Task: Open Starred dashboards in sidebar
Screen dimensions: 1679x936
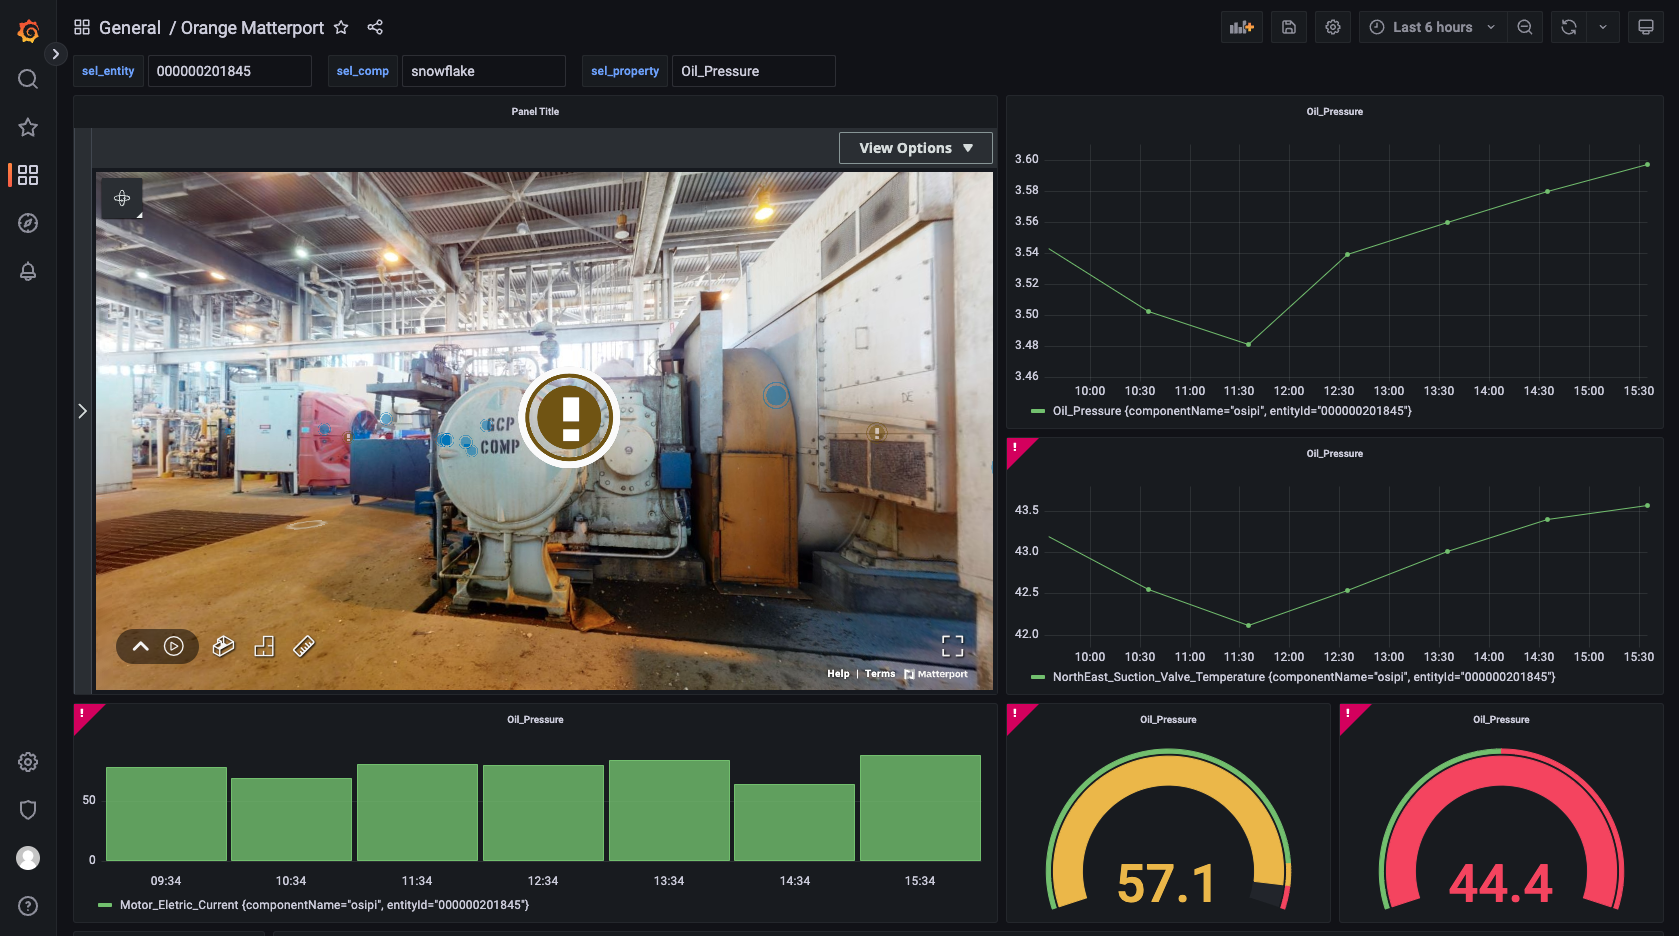Action: 28,127
